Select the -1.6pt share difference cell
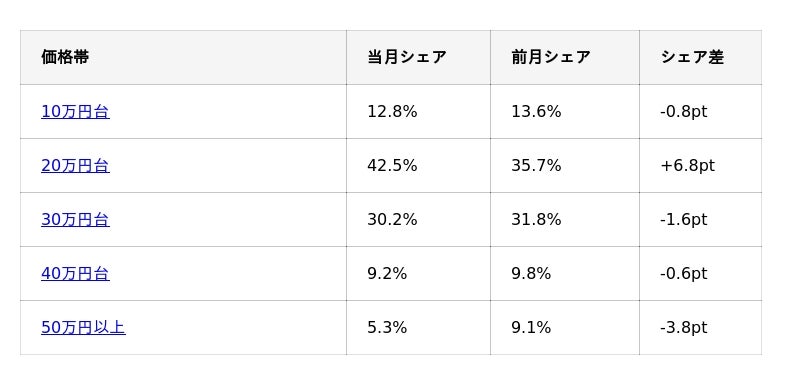Viewport: 800px width, 385px height. (701, 220)
